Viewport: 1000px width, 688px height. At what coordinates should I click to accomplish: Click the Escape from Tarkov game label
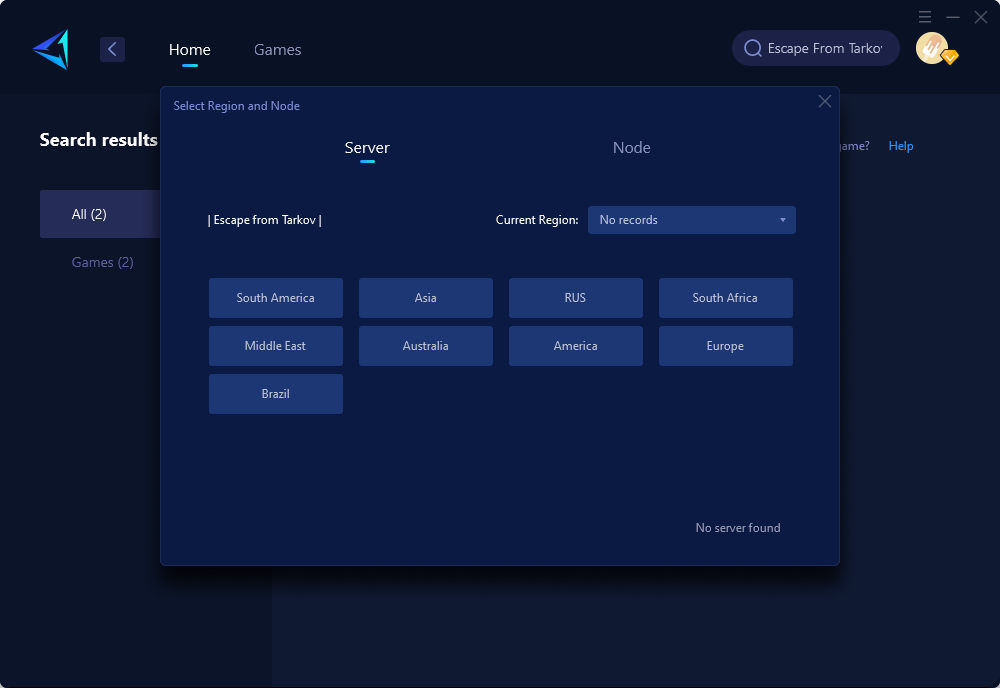[265, 220]
